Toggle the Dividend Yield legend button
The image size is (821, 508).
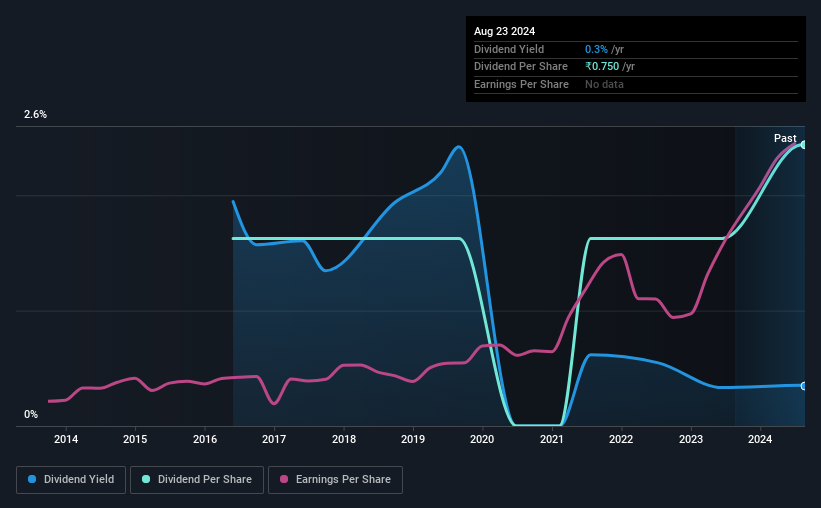[71, 480]
